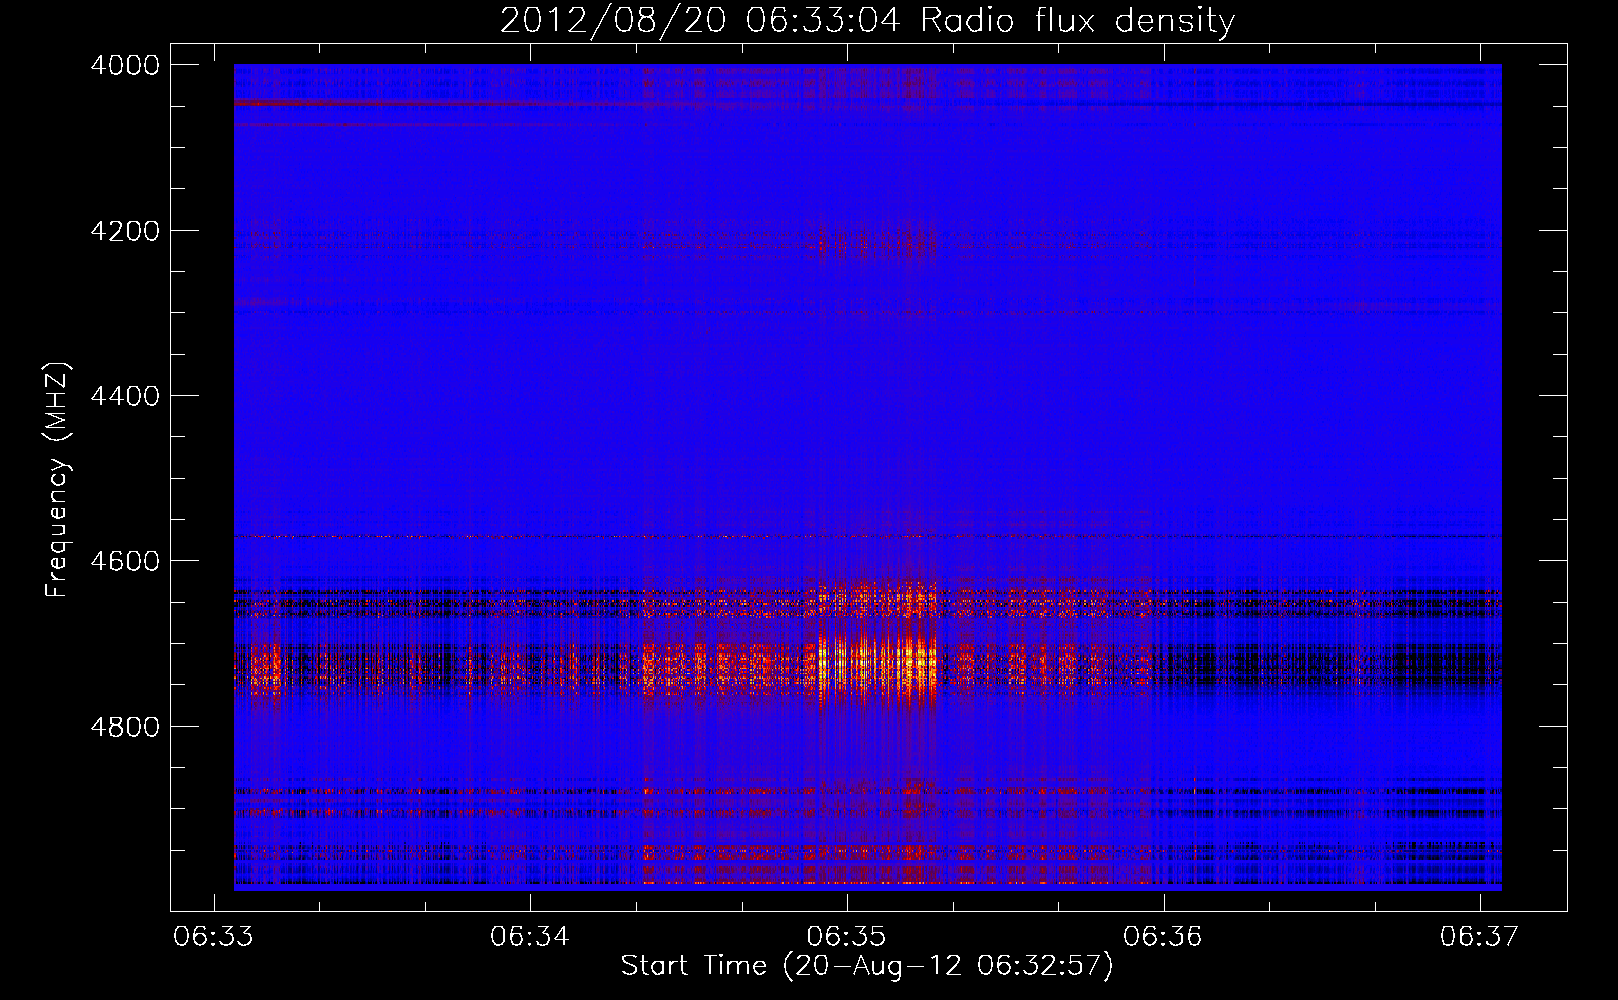The height and width of the screenshot is (1000, 1618).
Task: Click the 06:34 time tick label
Action: point(530,937)
